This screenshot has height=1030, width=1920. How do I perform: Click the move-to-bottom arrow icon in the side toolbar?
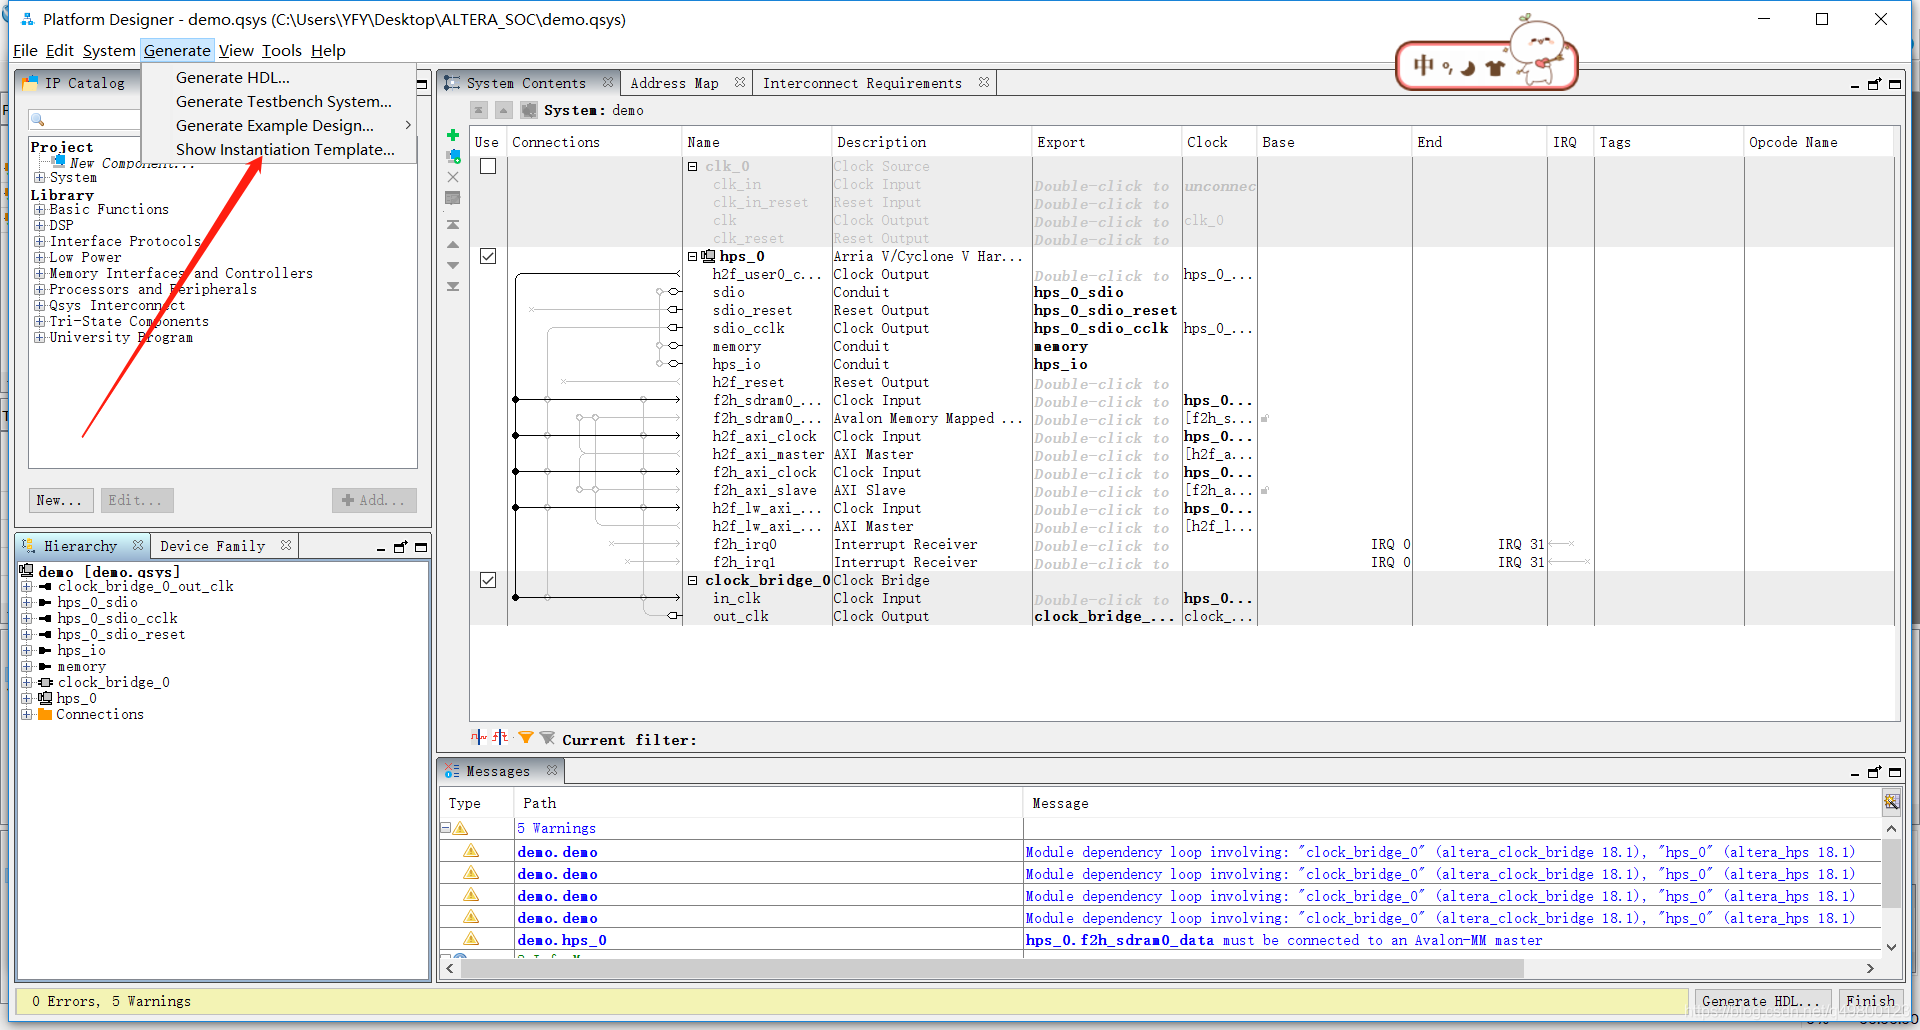click(453, 286)
